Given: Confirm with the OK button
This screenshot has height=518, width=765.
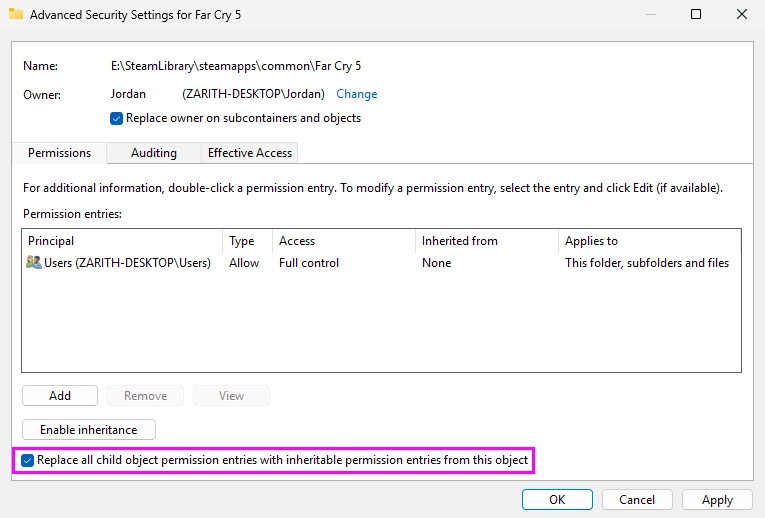Looking at the screenshot, I should tap(557, 499).
